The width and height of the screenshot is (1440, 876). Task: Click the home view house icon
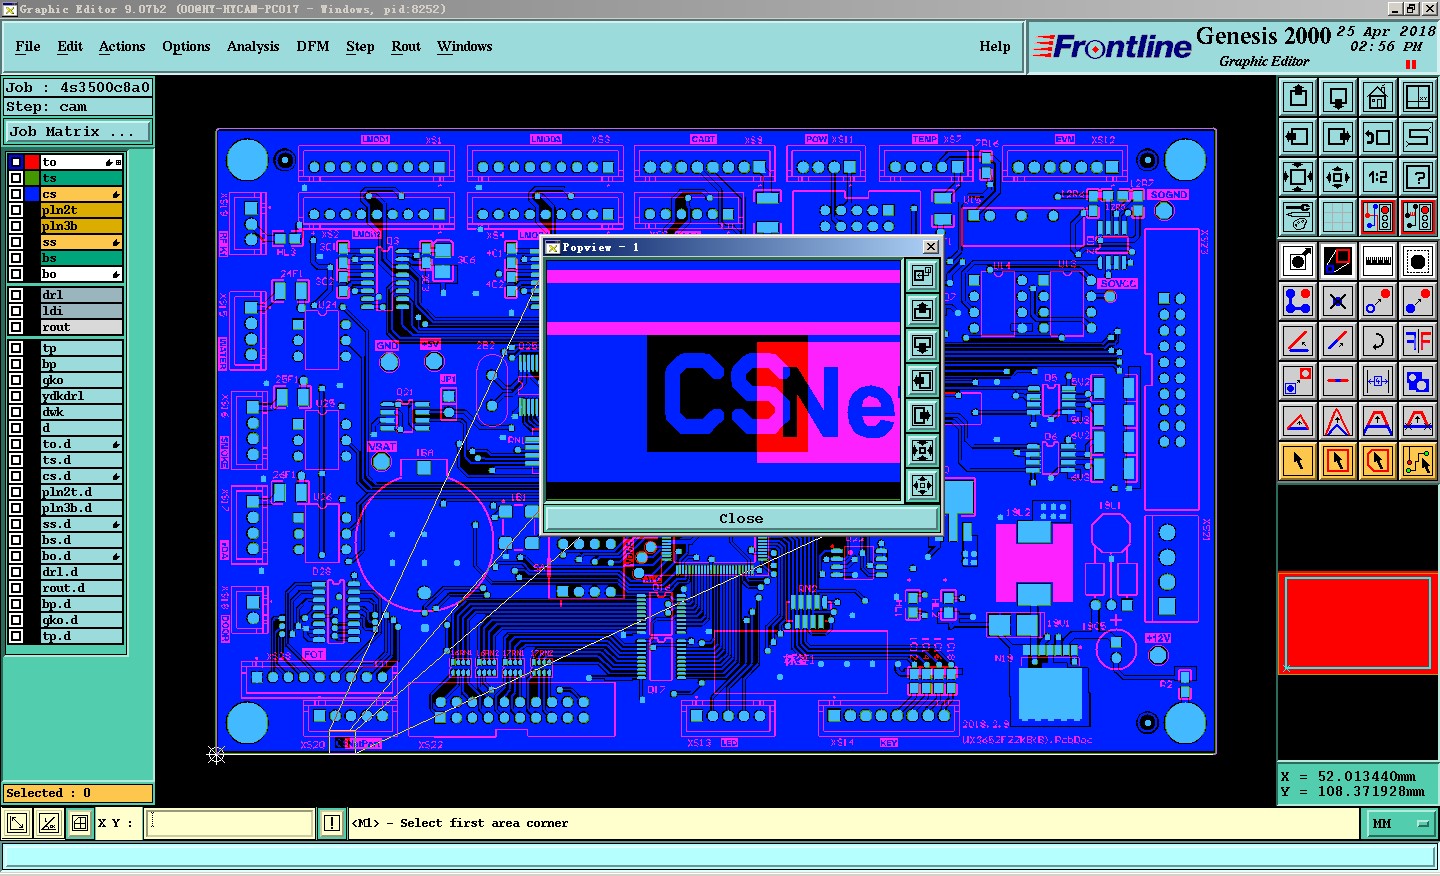tap(1378, 97)
